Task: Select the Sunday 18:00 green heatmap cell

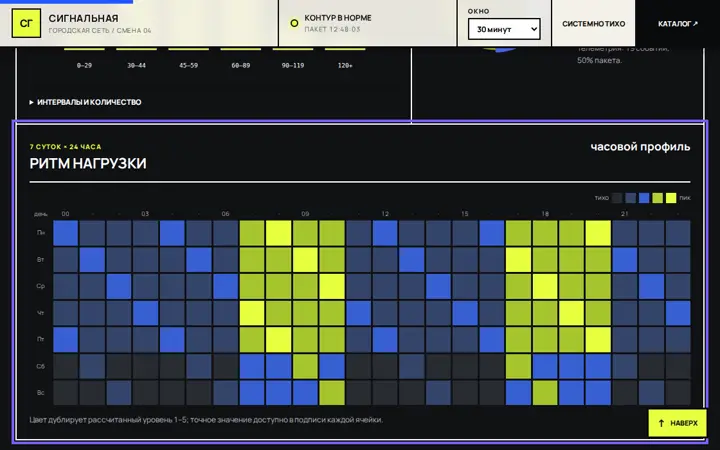Action: [545, 393]
